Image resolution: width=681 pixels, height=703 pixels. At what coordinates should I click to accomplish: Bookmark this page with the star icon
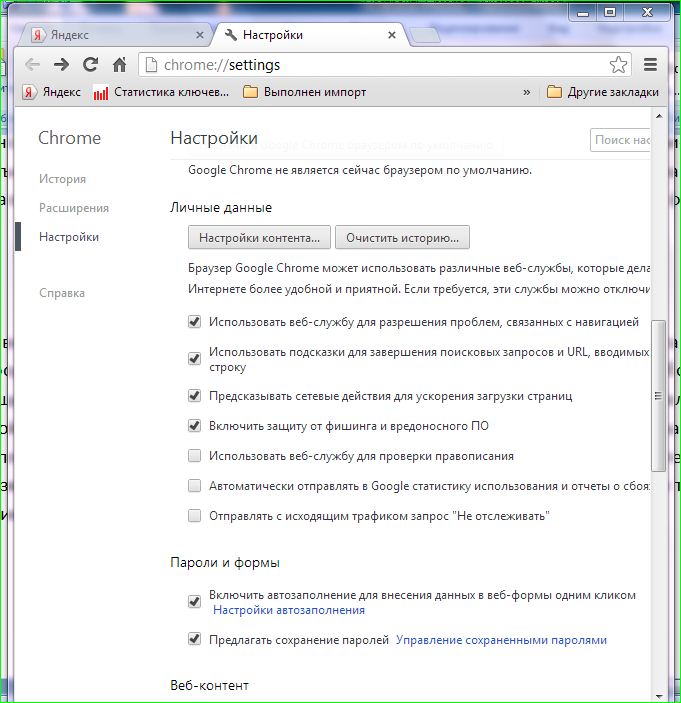[x=618, y=65]
